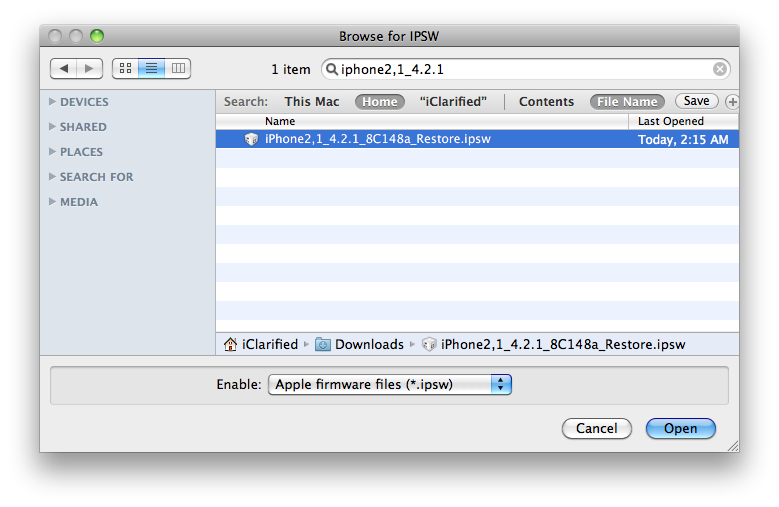The width and height of the screenshot is (779, 507).
Task: Add search criteria with the plus button
Action: coord(732,102)
